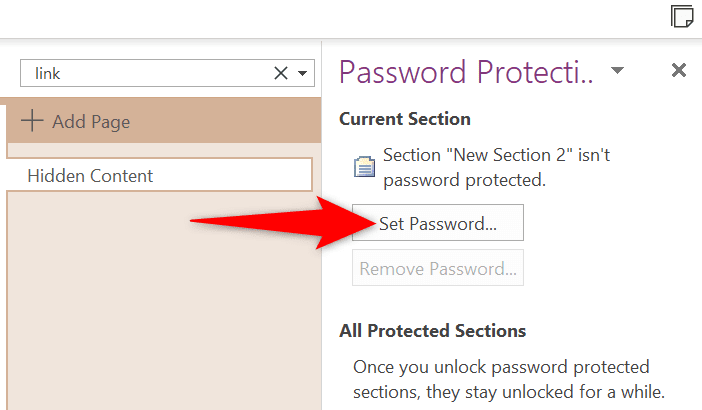Click the Remove Password button

[438, 268]
